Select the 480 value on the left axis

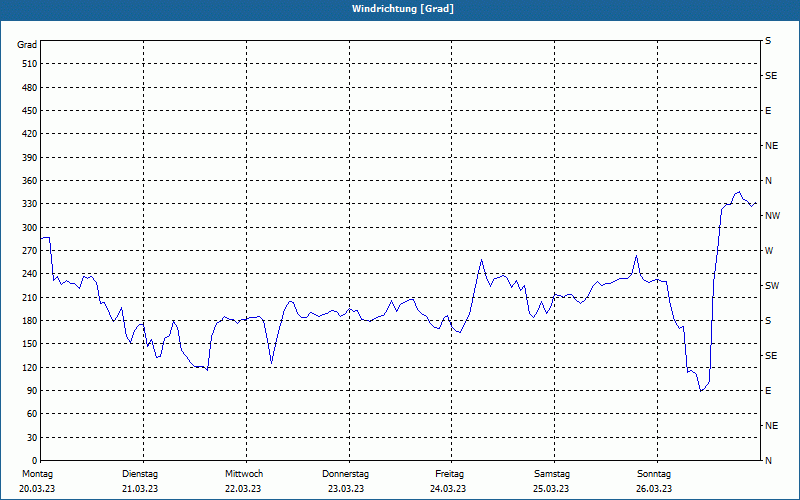30,88
